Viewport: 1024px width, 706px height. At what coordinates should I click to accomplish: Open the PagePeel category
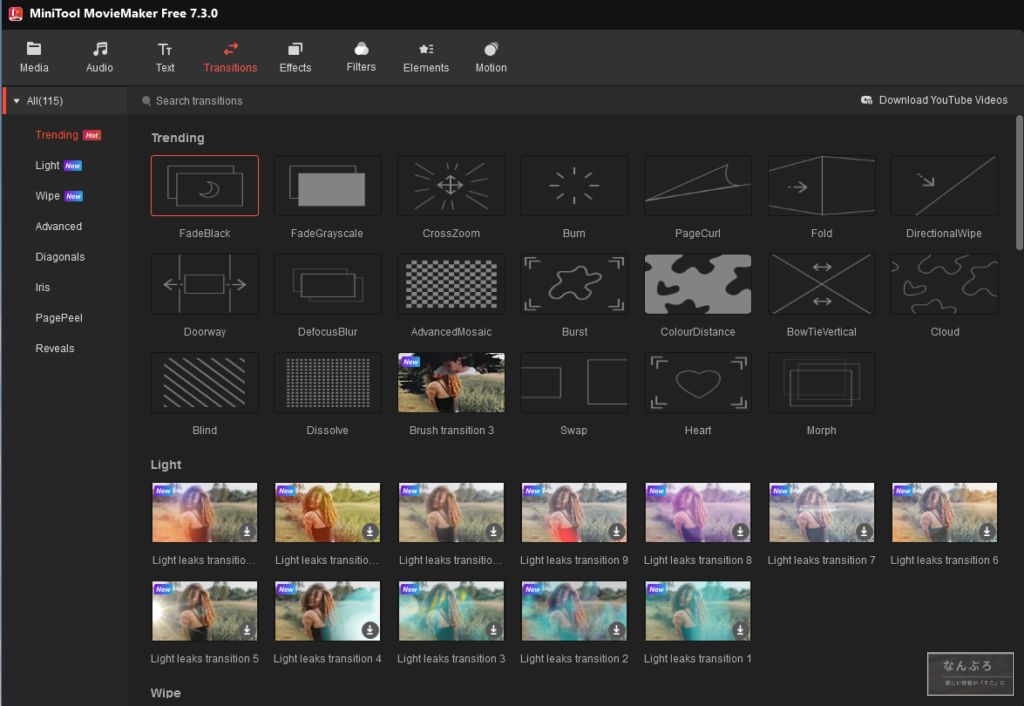pos(59,318)
